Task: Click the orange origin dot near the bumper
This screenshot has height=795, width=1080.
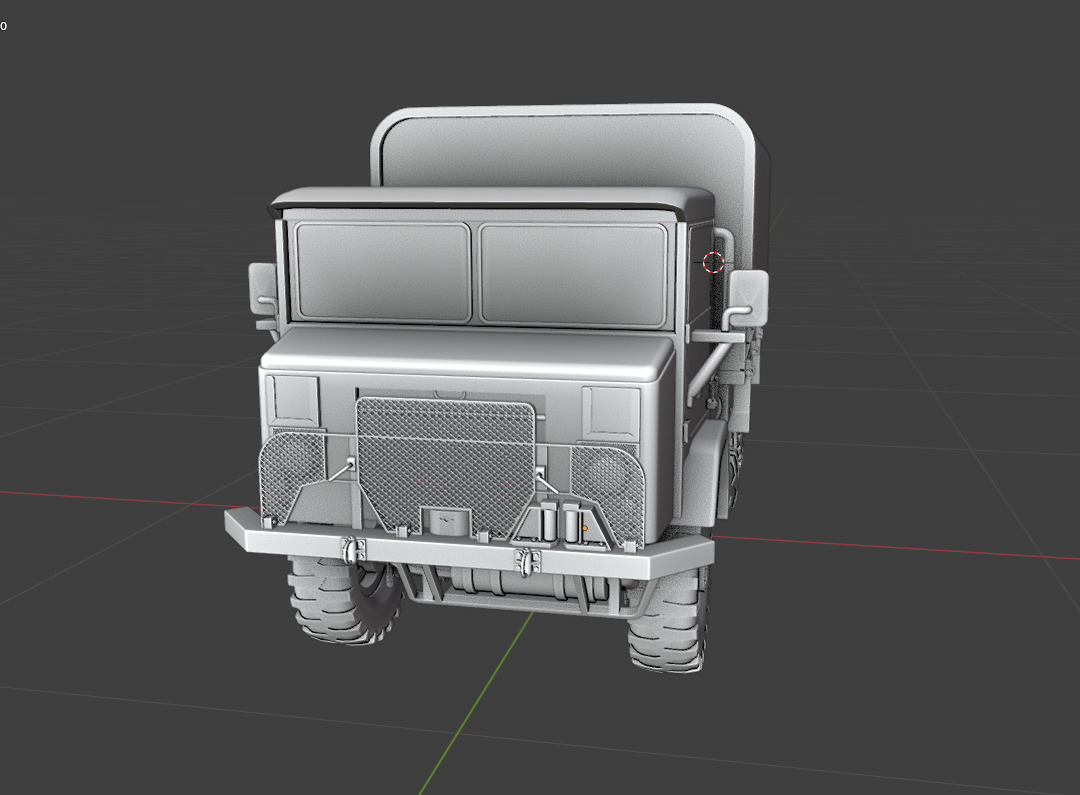Action: tap(585, 528)
